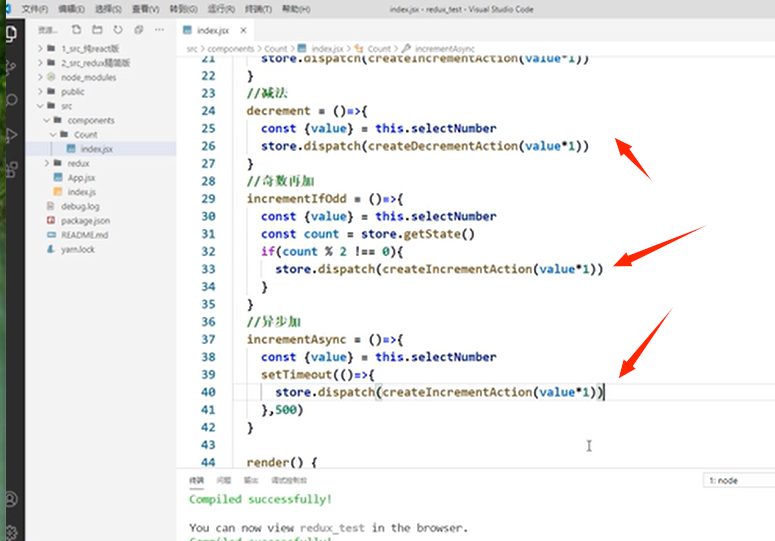Open the Run and Debug view
Screen dimensions: 775x541
(12, 135)
